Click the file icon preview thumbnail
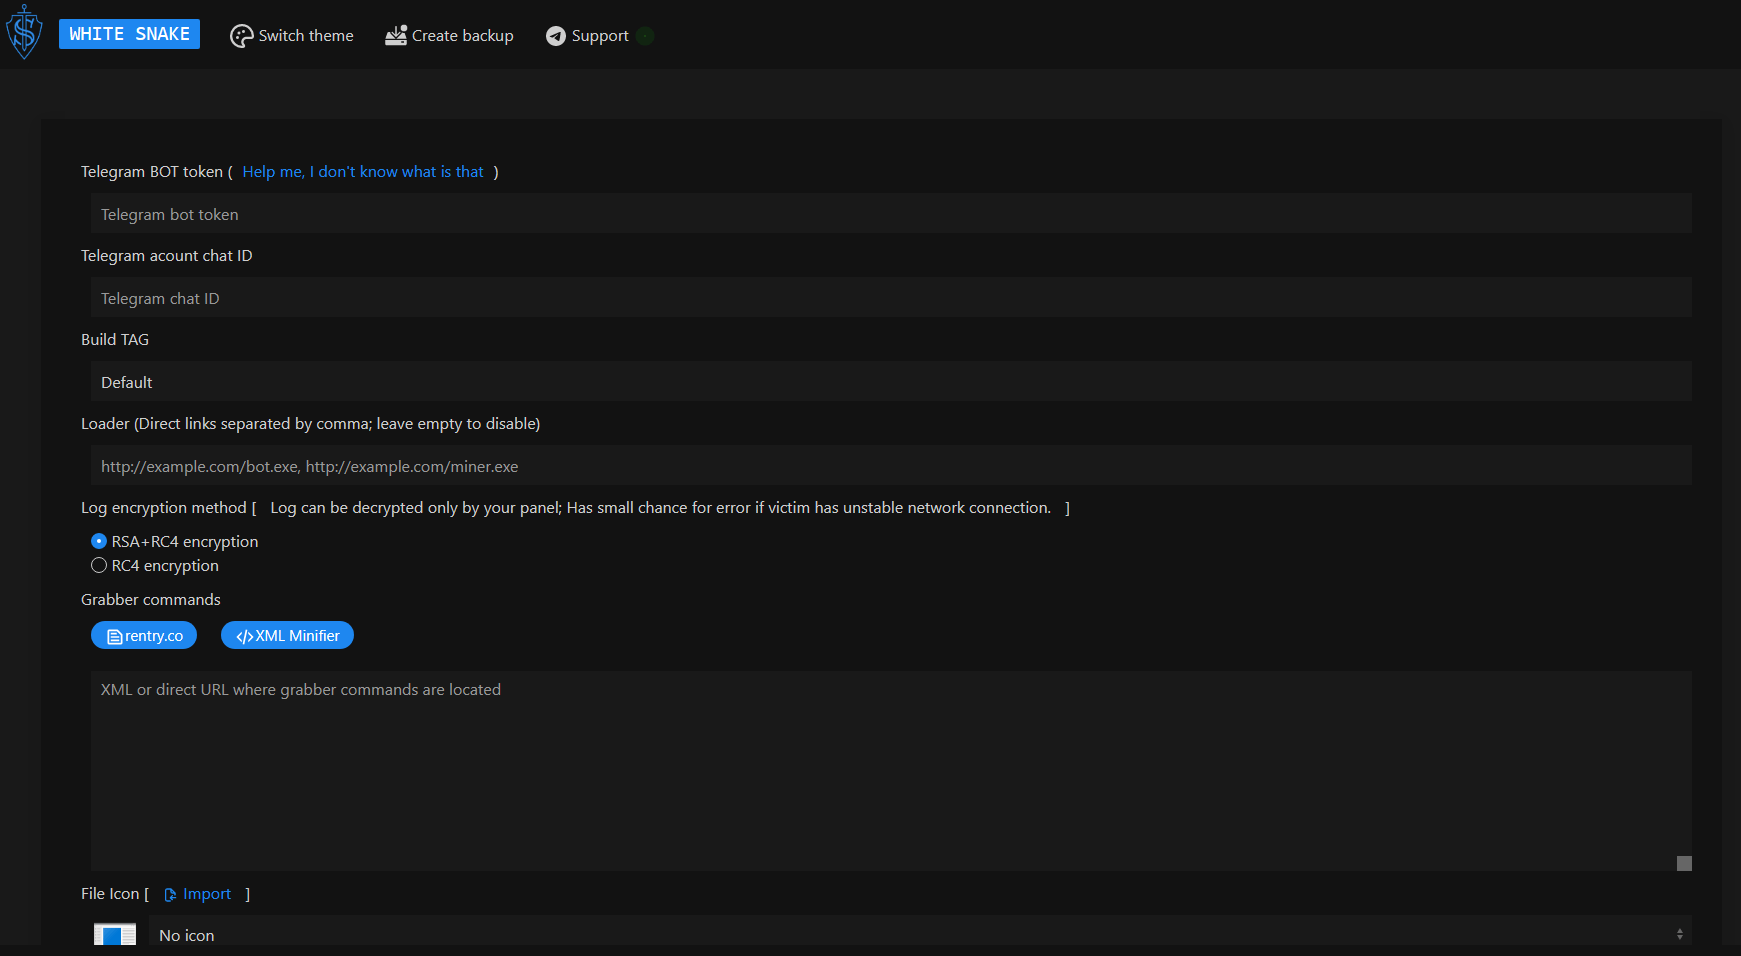The image size is (1741, 956). click(x=115, y=935)
